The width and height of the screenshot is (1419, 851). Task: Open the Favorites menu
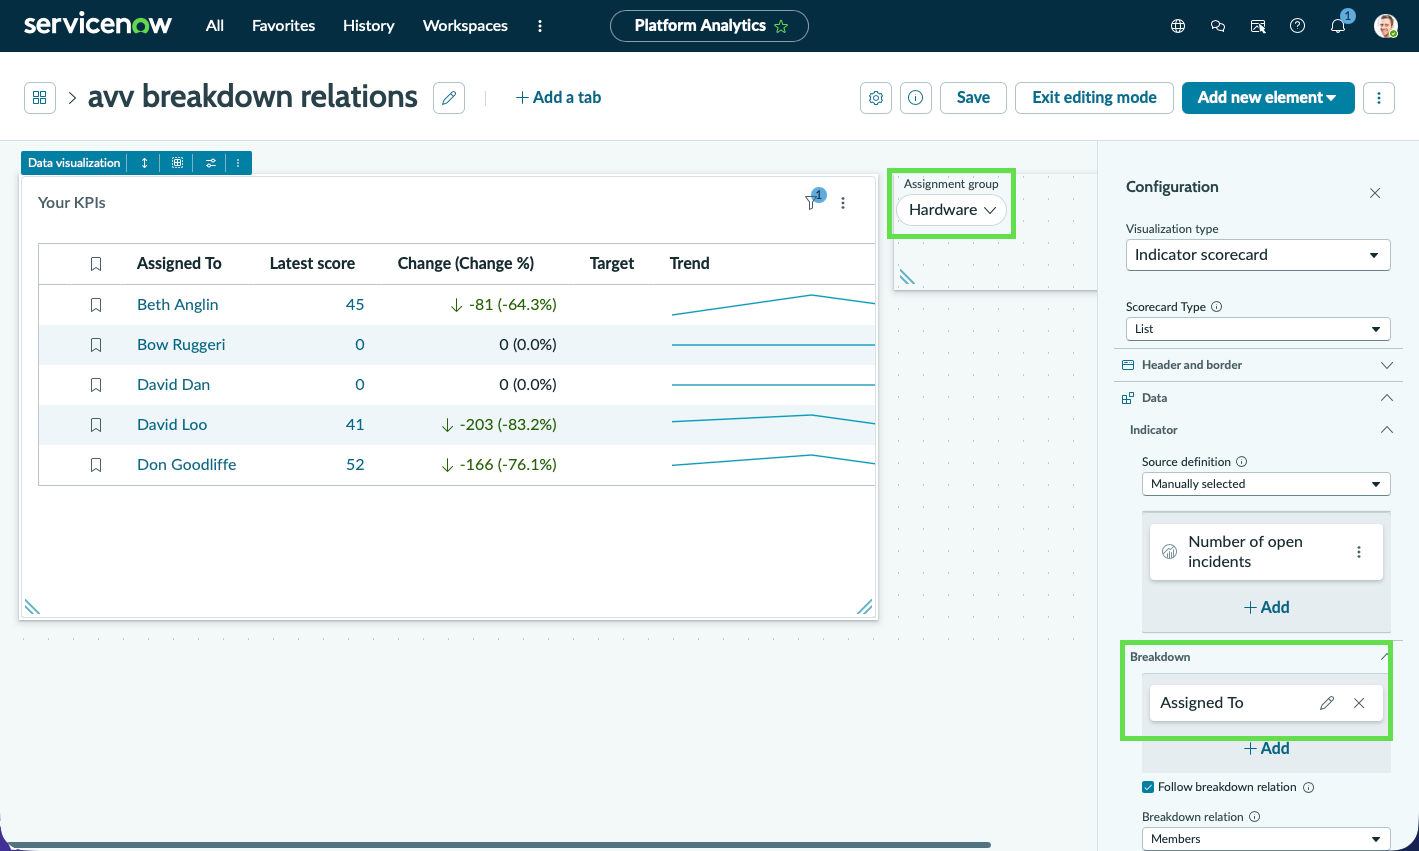[283, 26]
